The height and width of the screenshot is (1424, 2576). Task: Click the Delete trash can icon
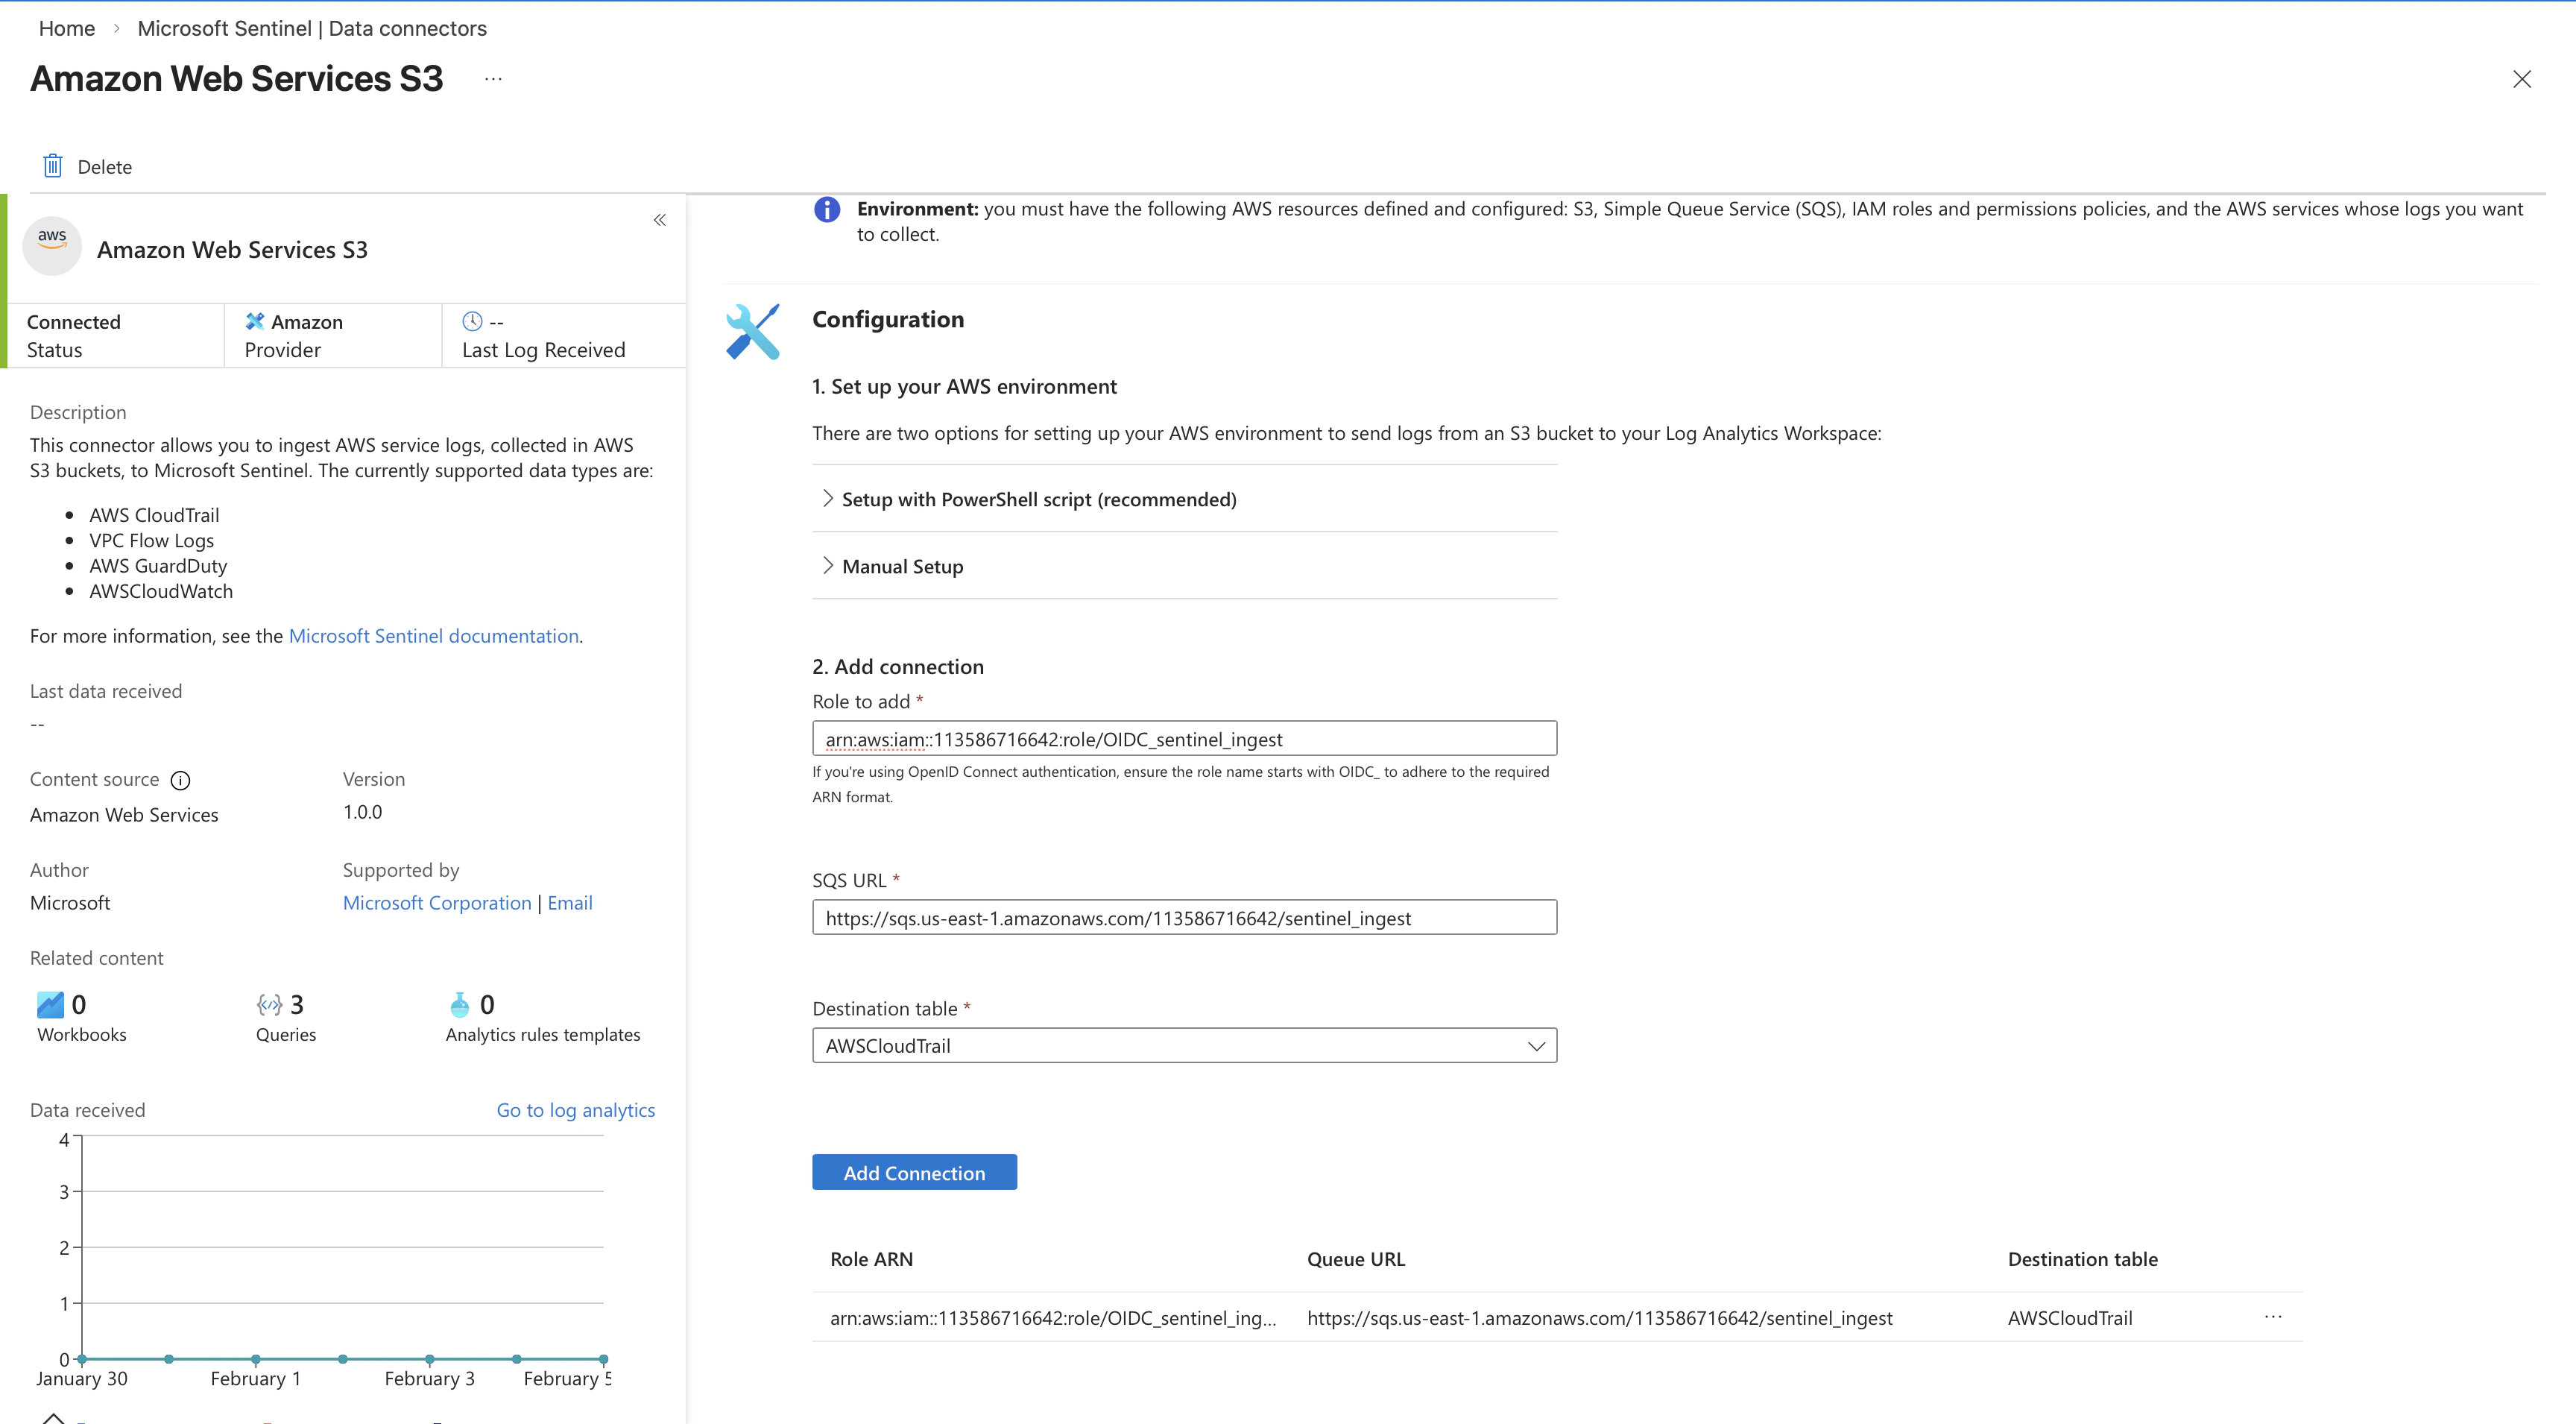[53, 166]
